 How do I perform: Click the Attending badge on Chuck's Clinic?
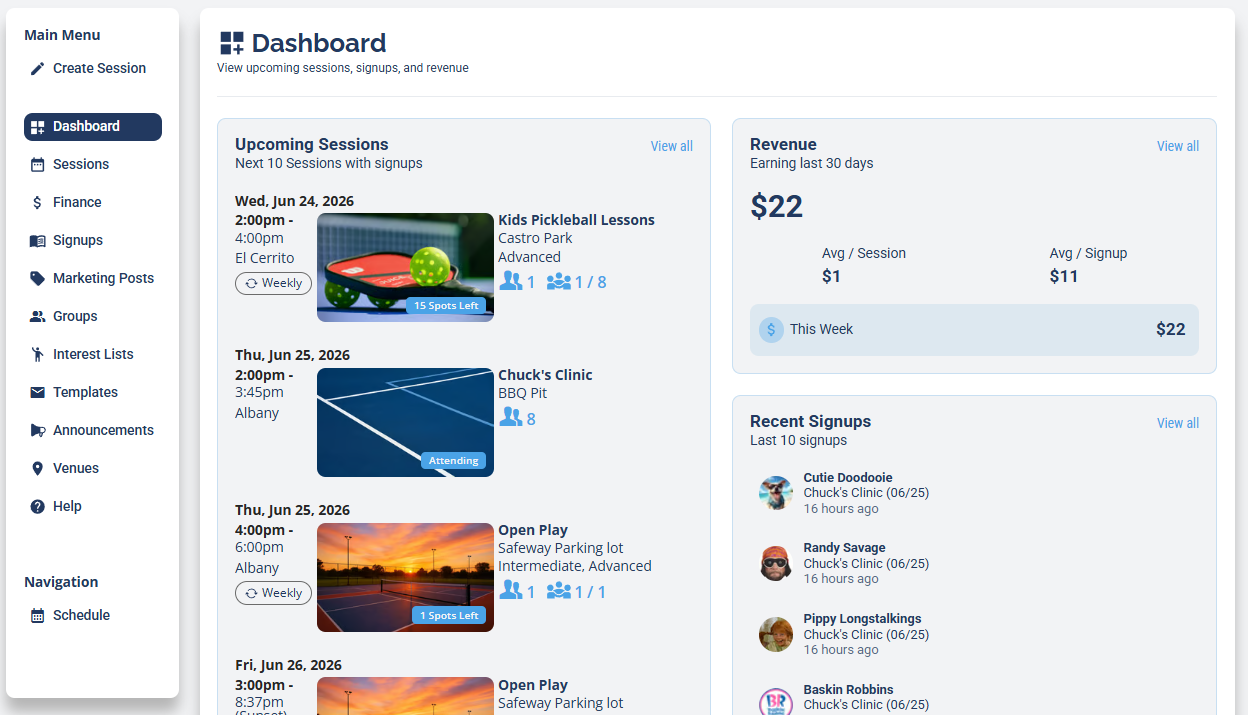[x=454, y=461]
